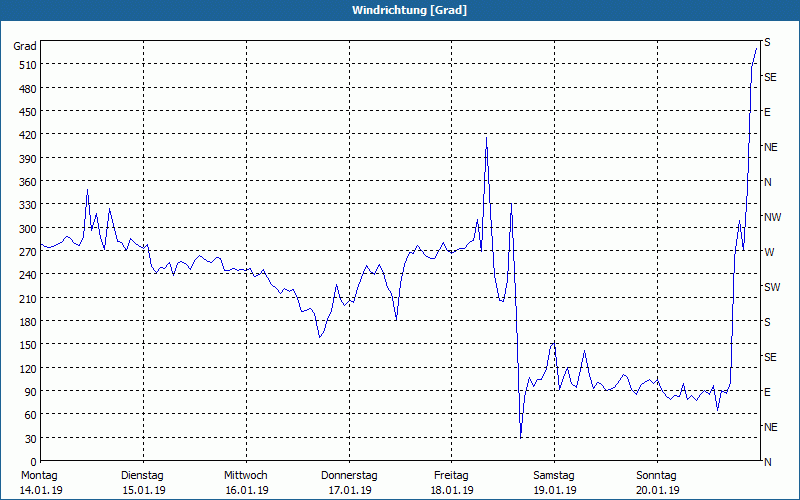800x500 pixels.
Task: Select the 450 degree axis label
Action: pos(29,112)
